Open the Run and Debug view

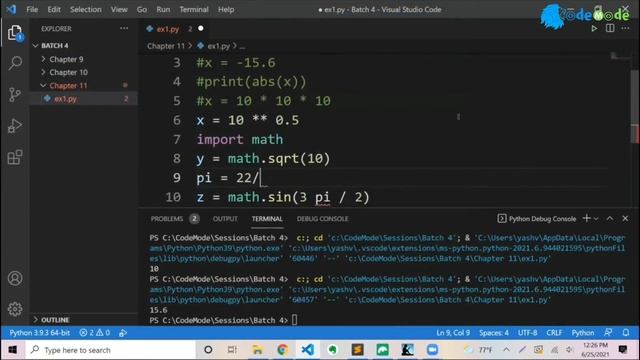[15, 126]
